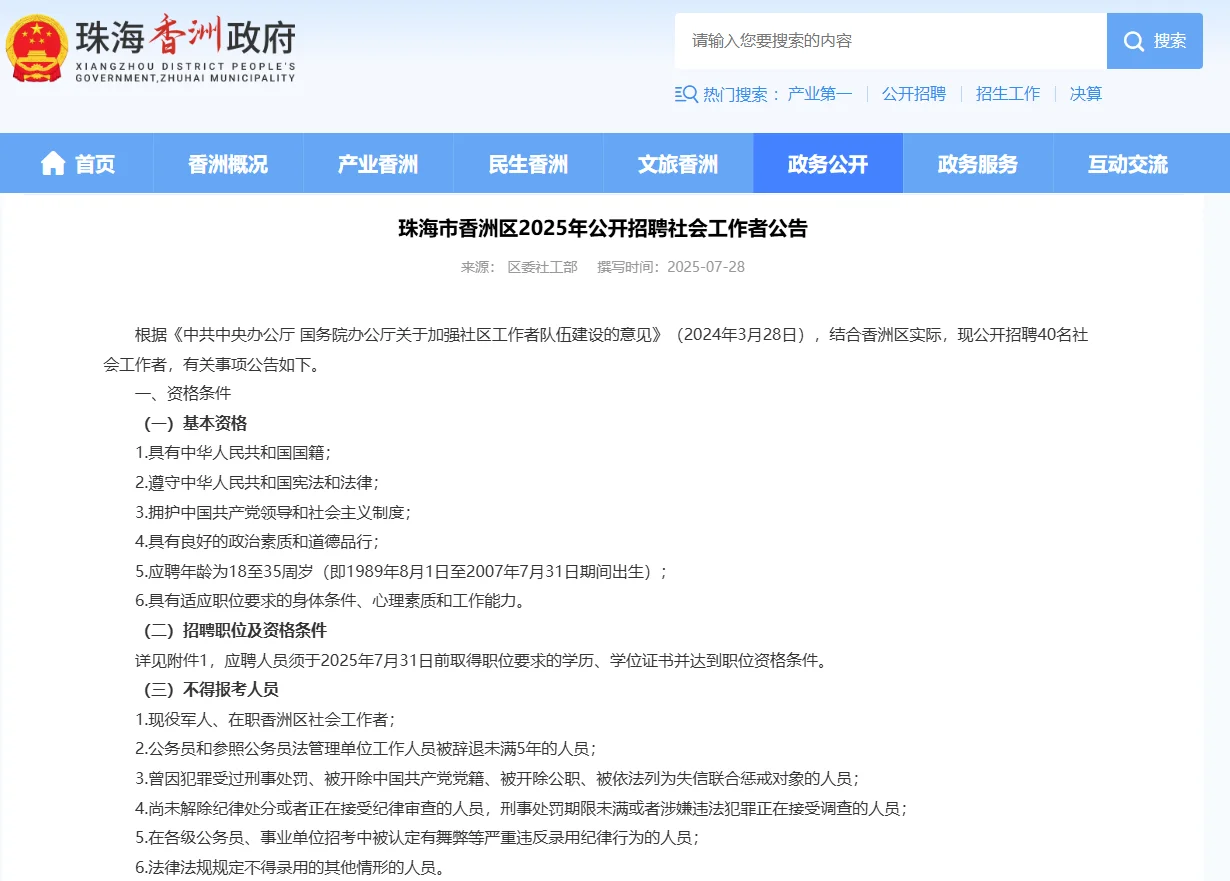Click the line starting 详见附件1

483,661
